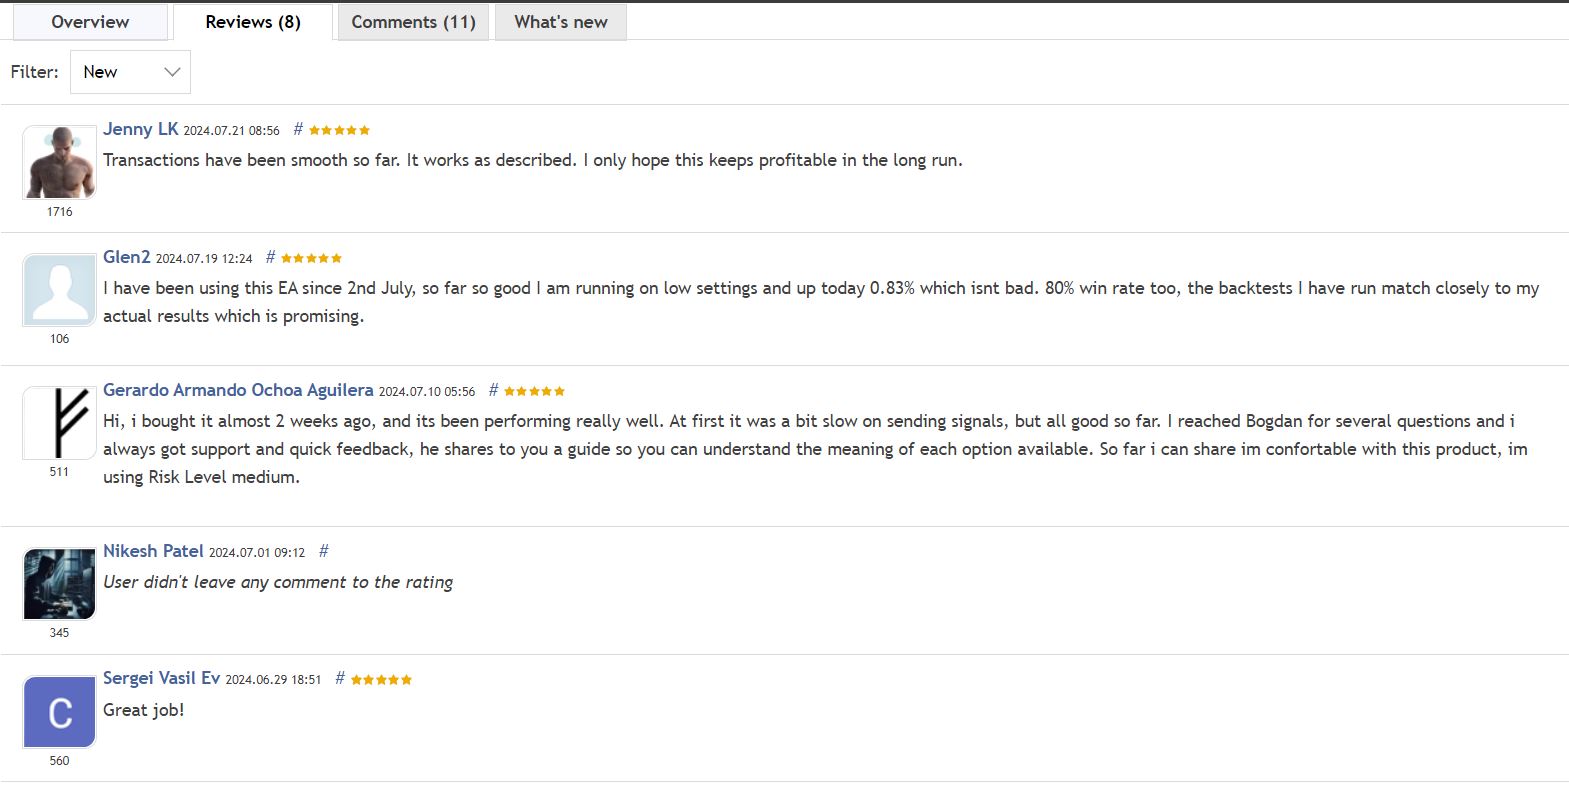Switch to the Overview tab

pyautogui.click(x=89, y=21)
